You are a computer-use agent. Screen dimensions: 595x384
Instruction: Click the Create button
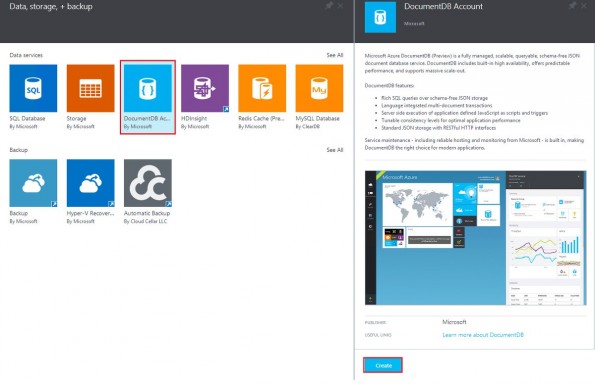pos(383,365)
